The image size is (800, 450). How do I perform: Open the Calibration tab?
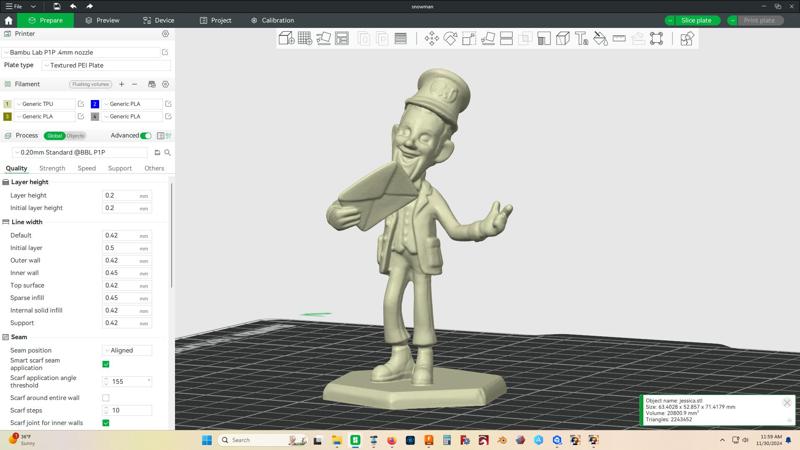pyautogui.click(x=272, y=20)
